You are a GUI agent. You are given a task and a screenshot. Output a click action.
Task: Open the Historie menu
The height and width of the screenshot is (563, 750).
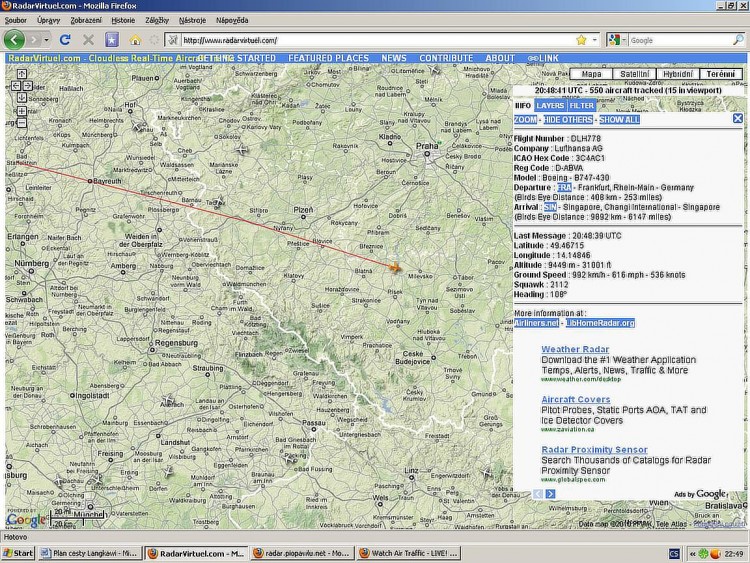tap(123, 20)
